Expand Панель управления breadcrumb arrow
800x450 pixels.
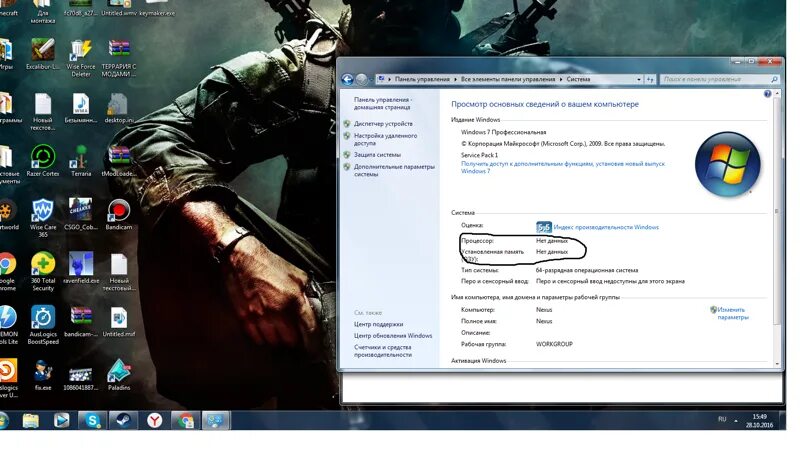pyautogui.click(x=455, y=80)
